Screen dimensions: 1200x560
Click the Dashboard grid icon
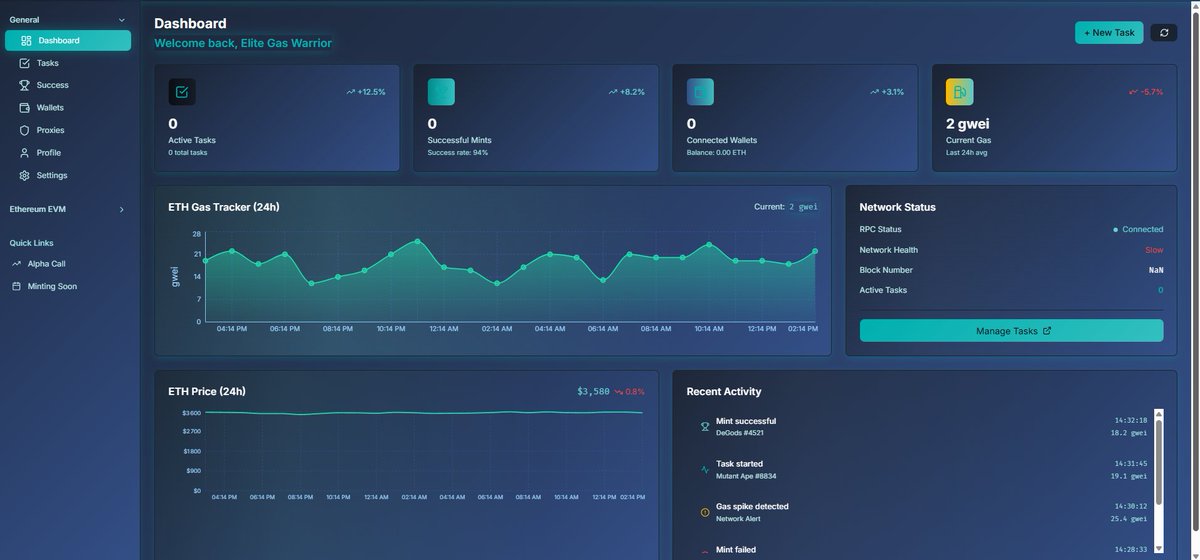(x=26, y=41)
